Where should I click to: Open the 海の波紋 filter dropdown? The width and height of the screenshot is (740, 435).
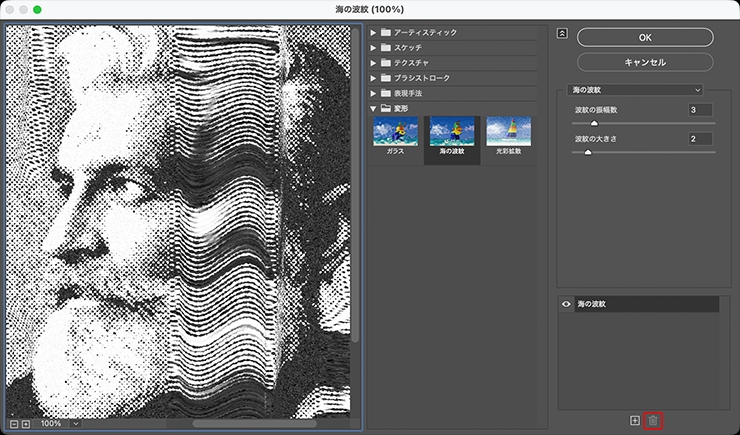point(635,90)
